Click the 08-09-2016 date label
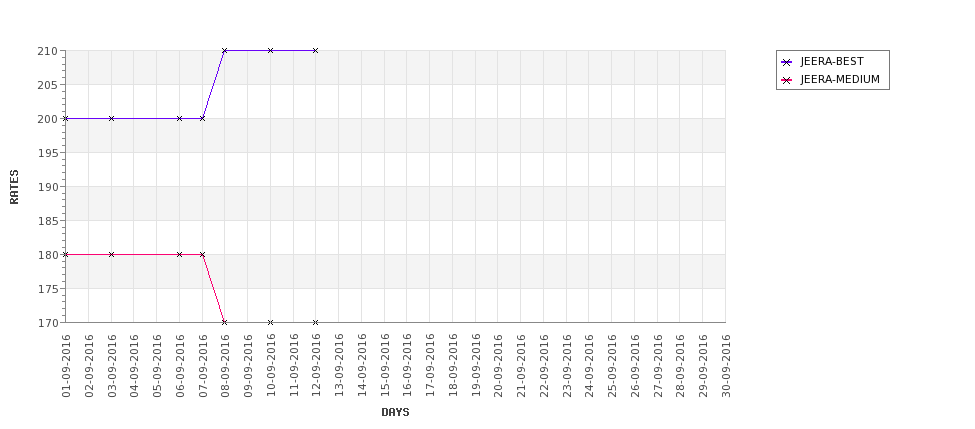The width and height of the screenshot is (975, 429). (225, 366)
